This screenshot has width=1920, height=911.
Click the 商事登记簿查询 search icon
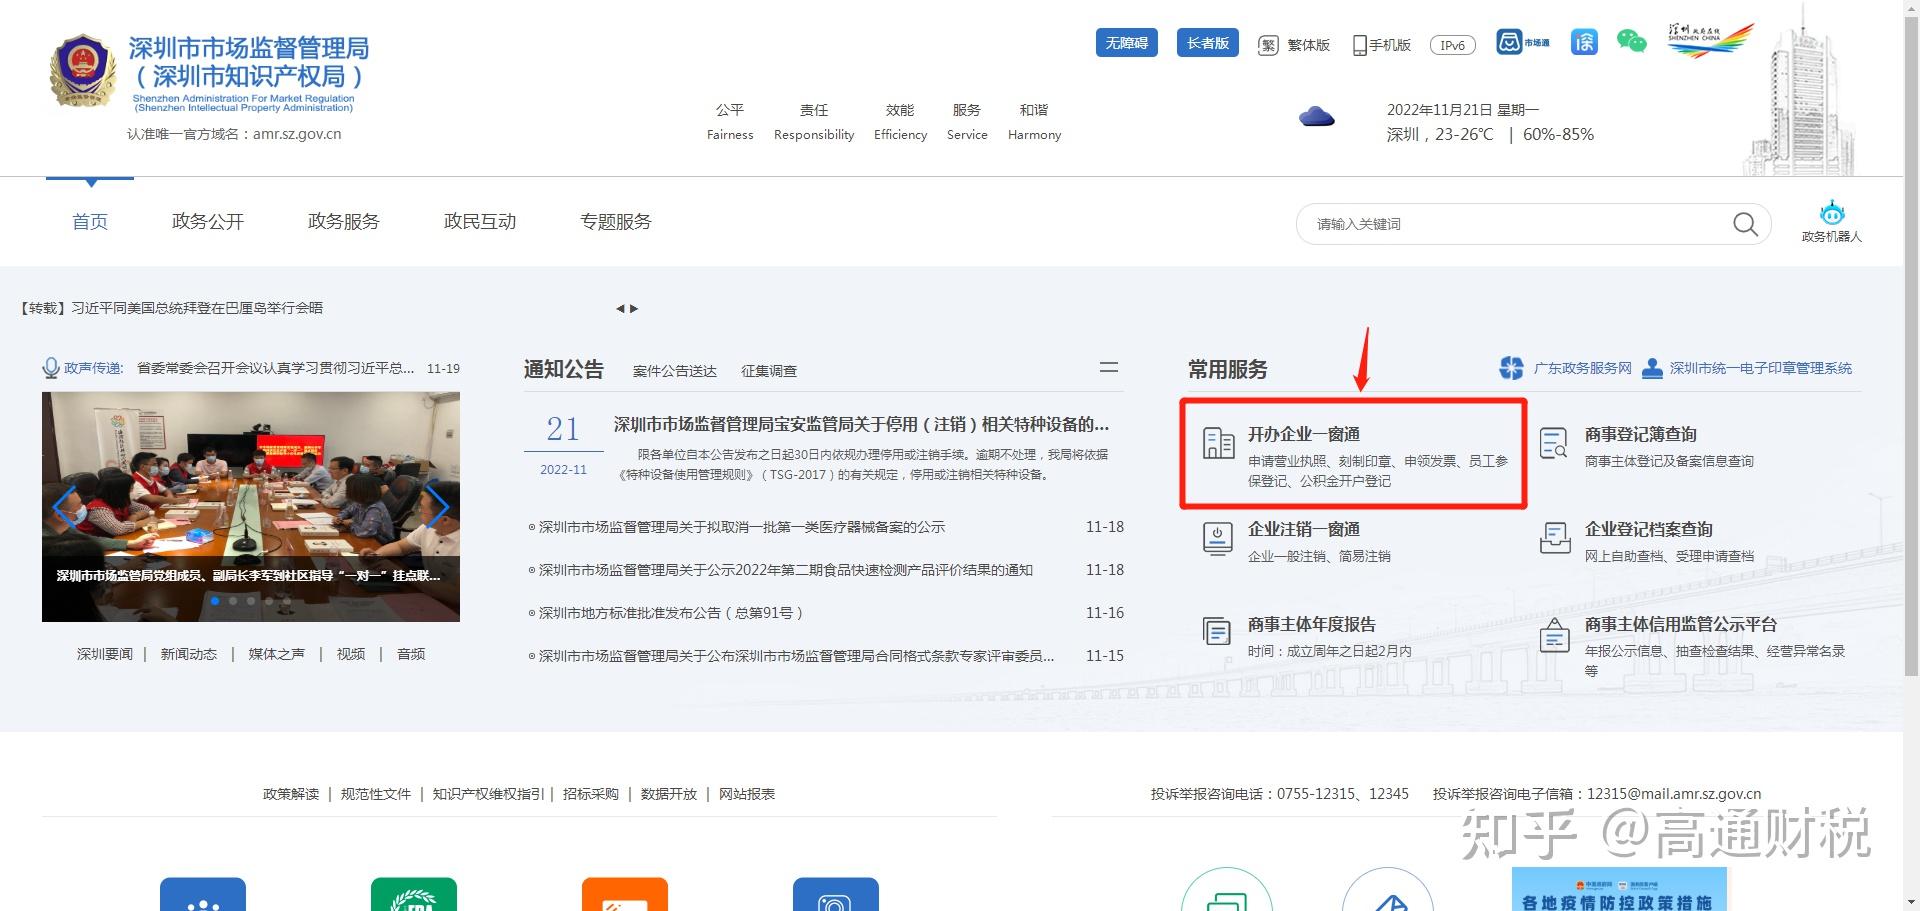coord(1554,443)
